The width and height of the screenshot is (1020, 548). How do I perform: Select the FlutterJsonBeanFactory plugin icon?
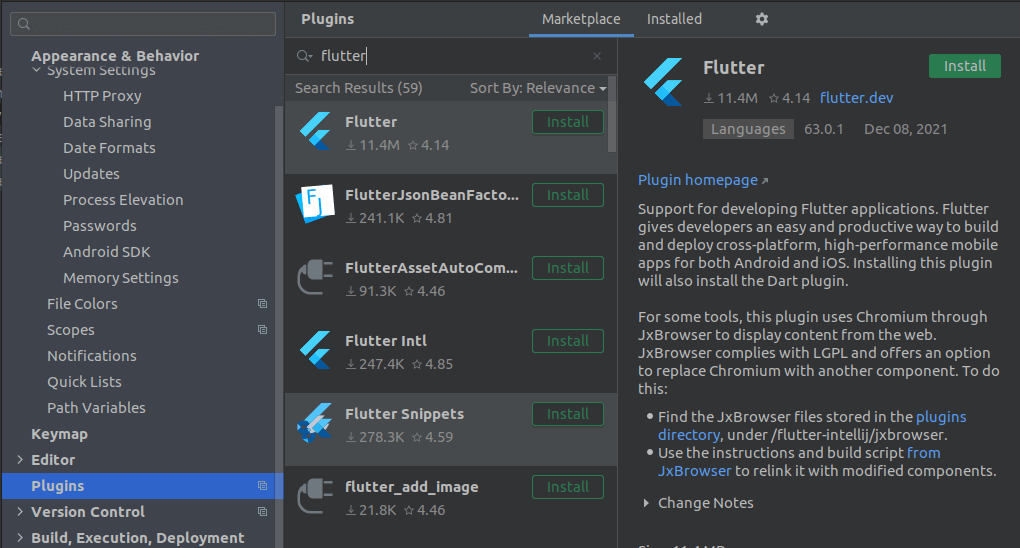click(x=315, y=205)
